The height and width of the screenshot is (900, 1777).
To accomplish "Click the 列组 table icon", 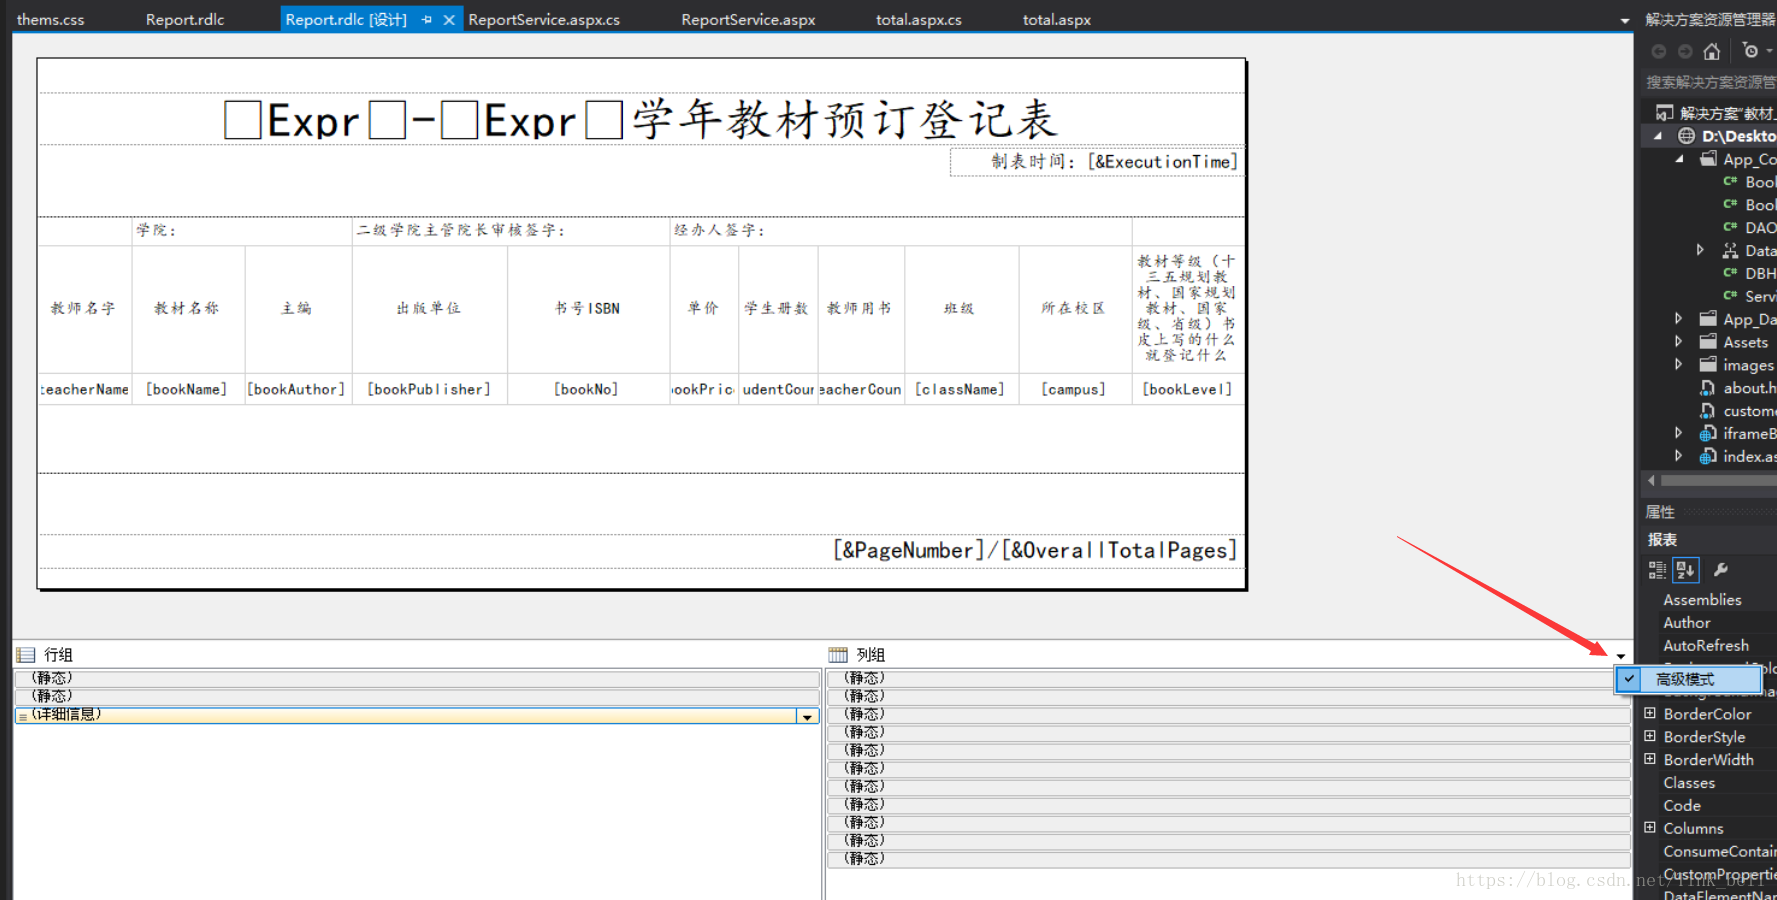I will click(x=838, y=655).
